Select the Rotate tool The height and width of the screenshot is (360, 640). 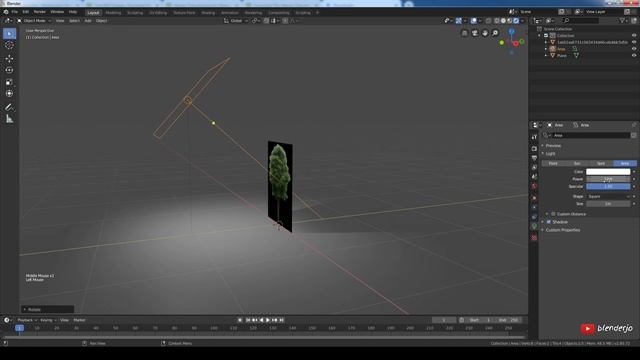point(9,70)
